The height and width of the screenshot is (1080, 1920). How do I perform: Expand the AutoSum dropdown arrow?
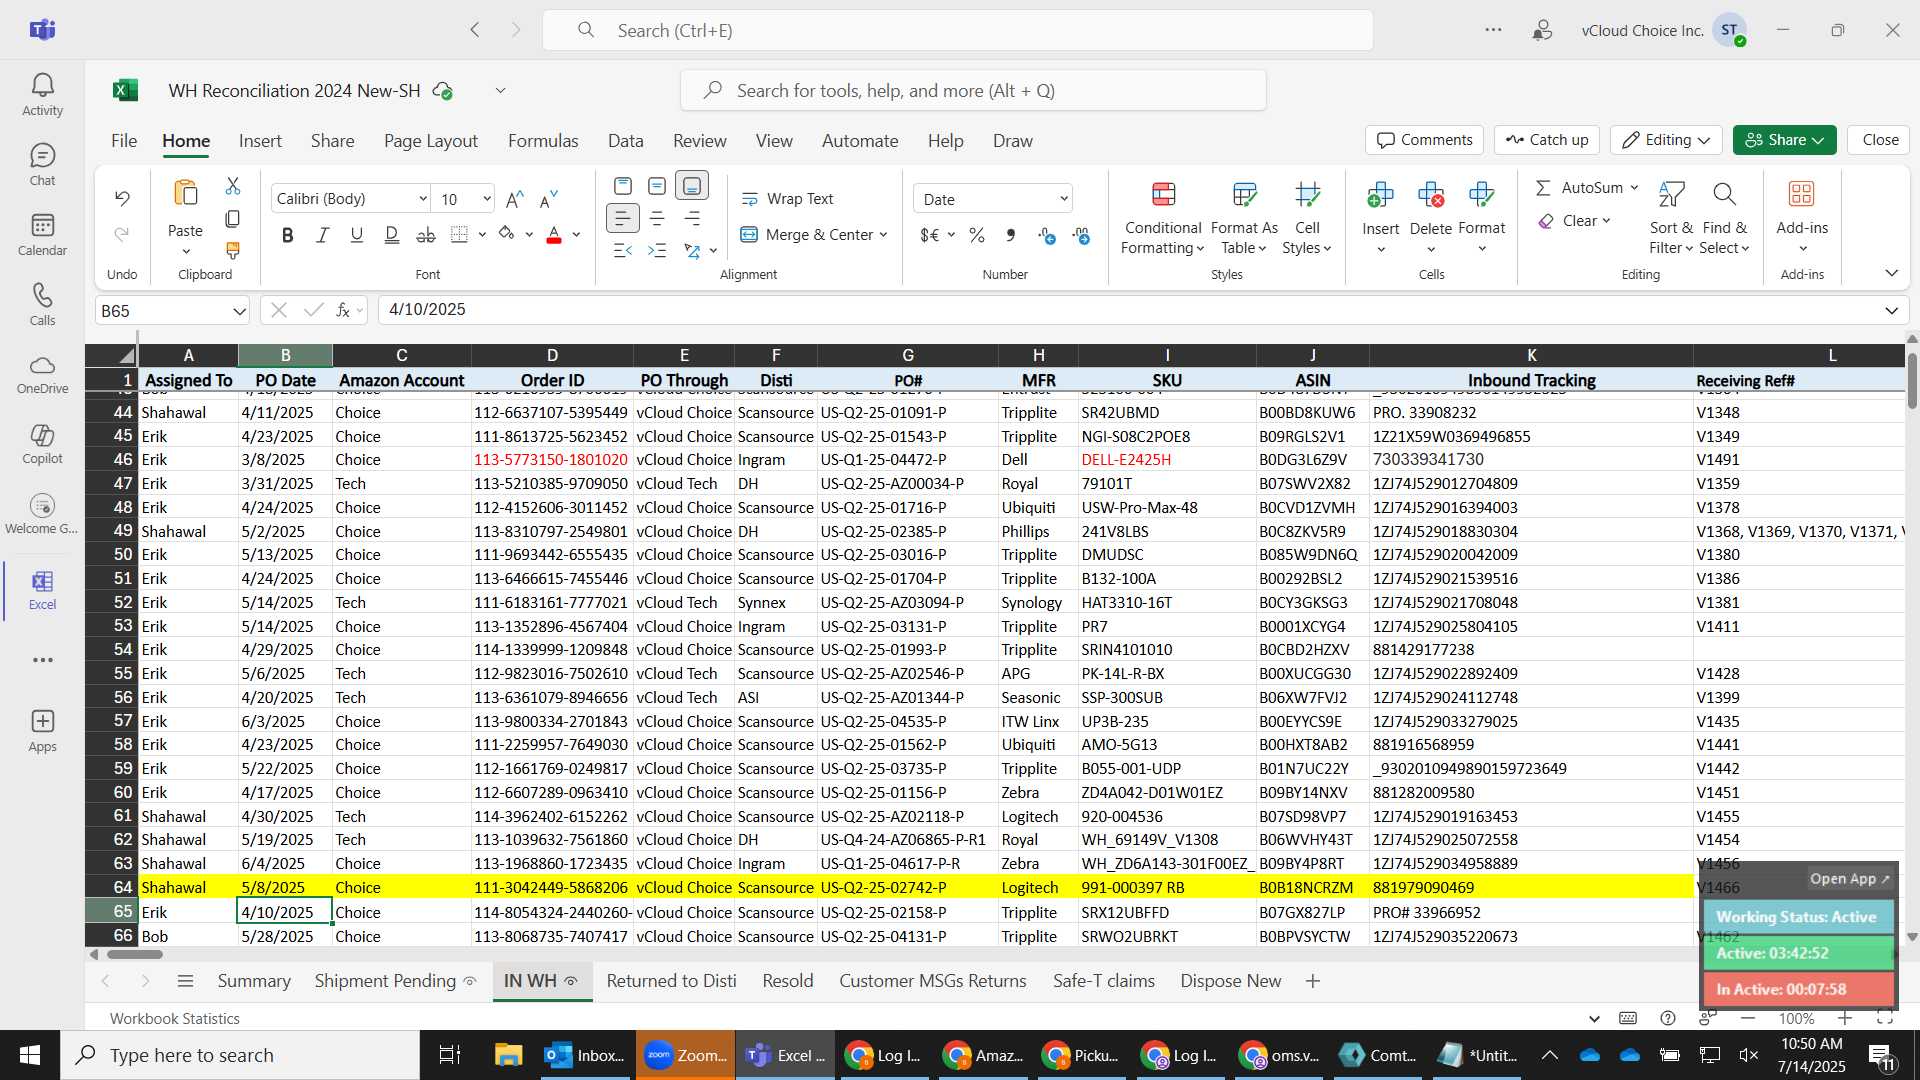tap(1634, 188)
